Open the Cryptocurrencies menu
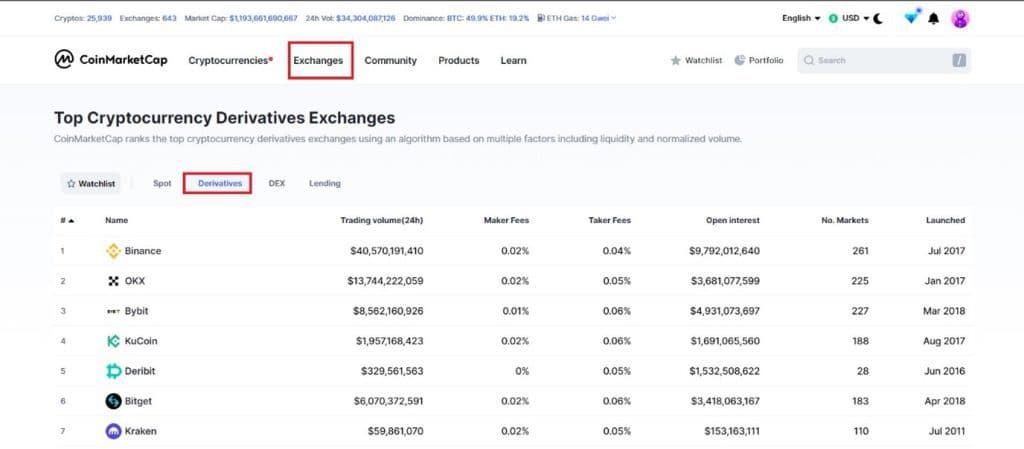This screenshot has width=1024, height=449. (x=231, y=60)
